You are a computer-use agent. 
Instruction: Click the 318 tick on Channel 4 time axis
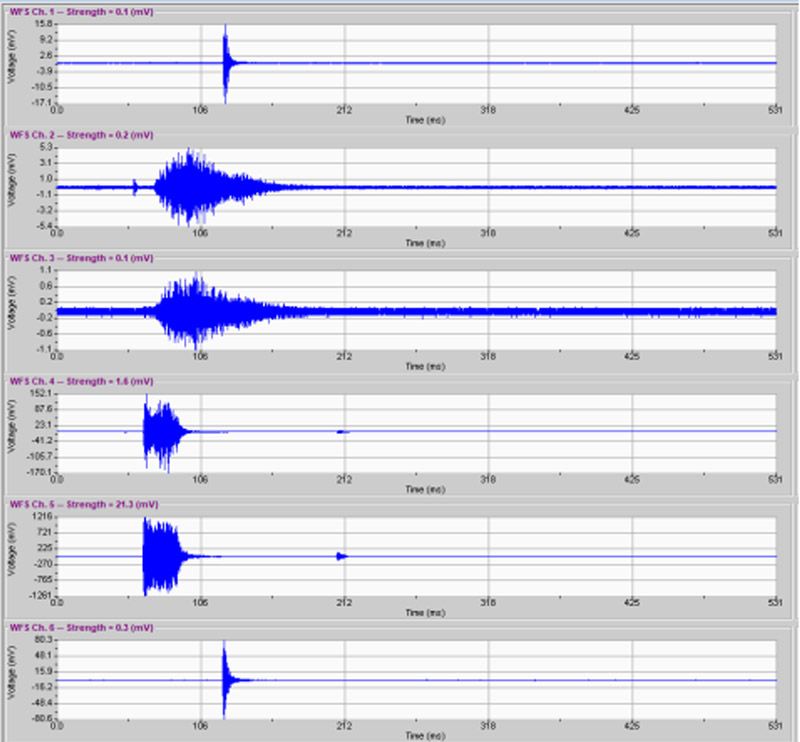[x=488, y=480]
